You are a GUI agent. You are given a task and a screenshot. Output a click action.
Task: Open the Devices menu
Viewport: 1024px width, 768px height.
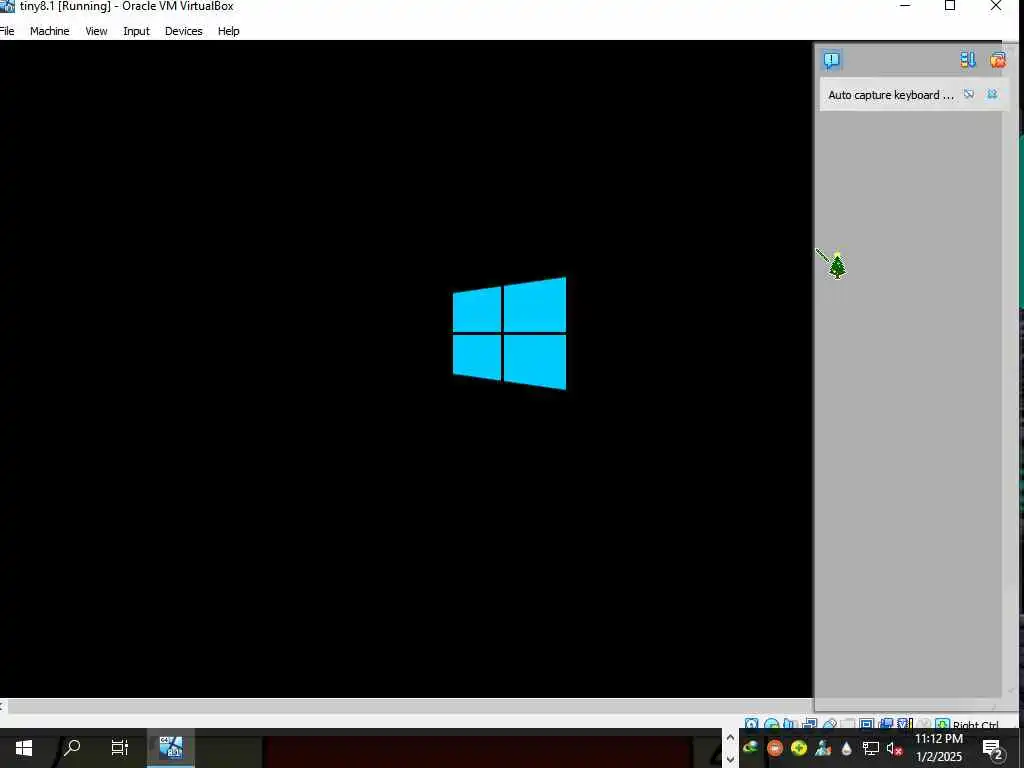tap(184, 31)
